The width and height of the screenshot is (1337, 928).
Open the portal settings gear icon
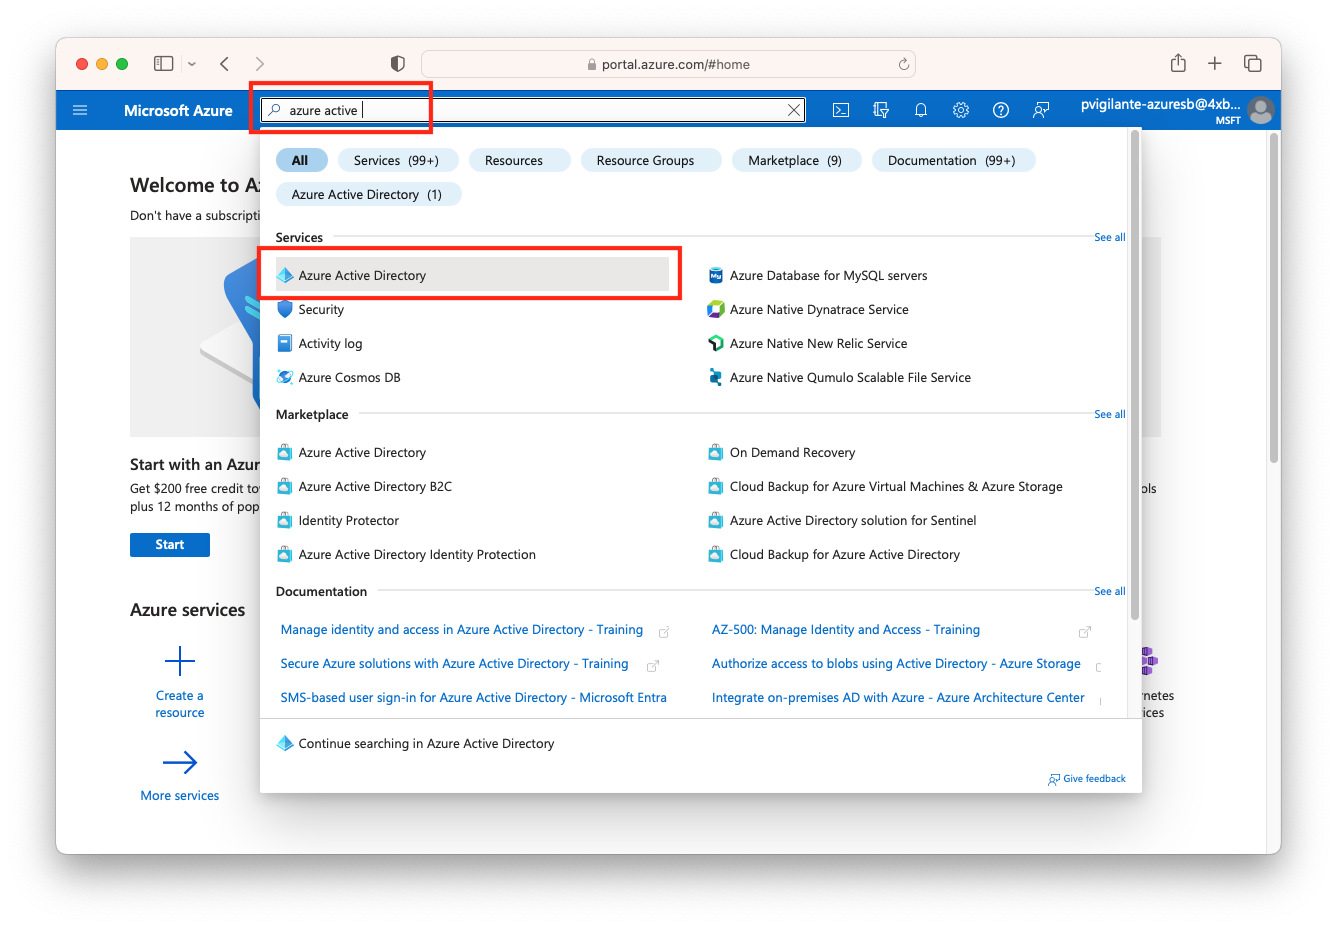point(961,110)
